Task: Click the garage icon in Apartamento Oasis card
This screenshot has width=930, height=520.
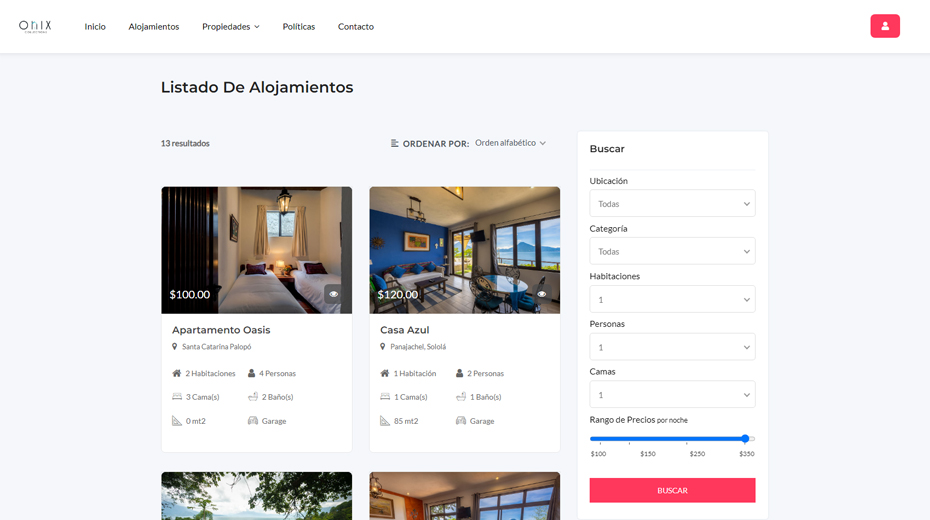Action: pos(253,420)
